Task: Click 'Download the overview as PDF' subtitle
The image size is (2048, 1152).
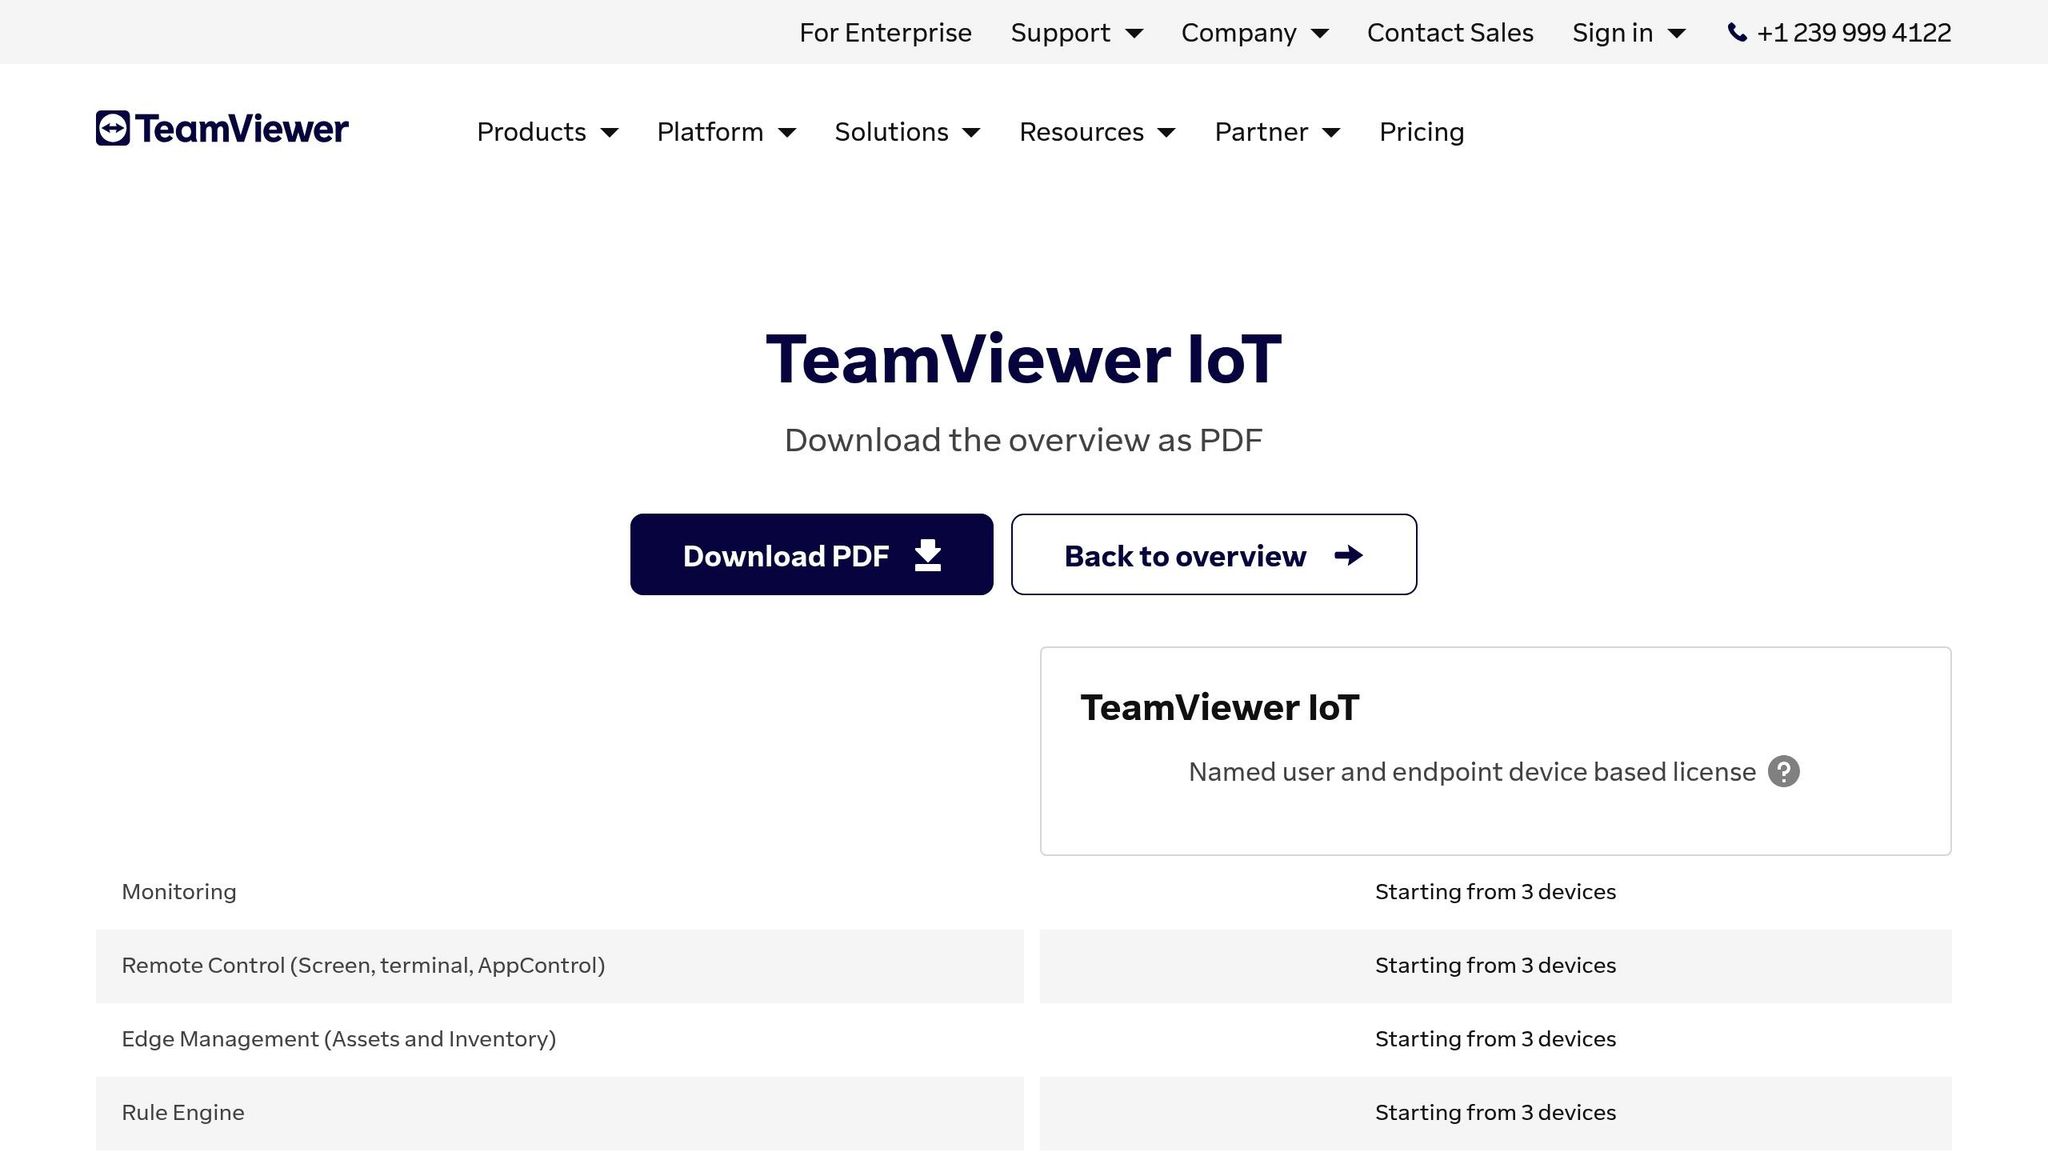Action: 1023,440
